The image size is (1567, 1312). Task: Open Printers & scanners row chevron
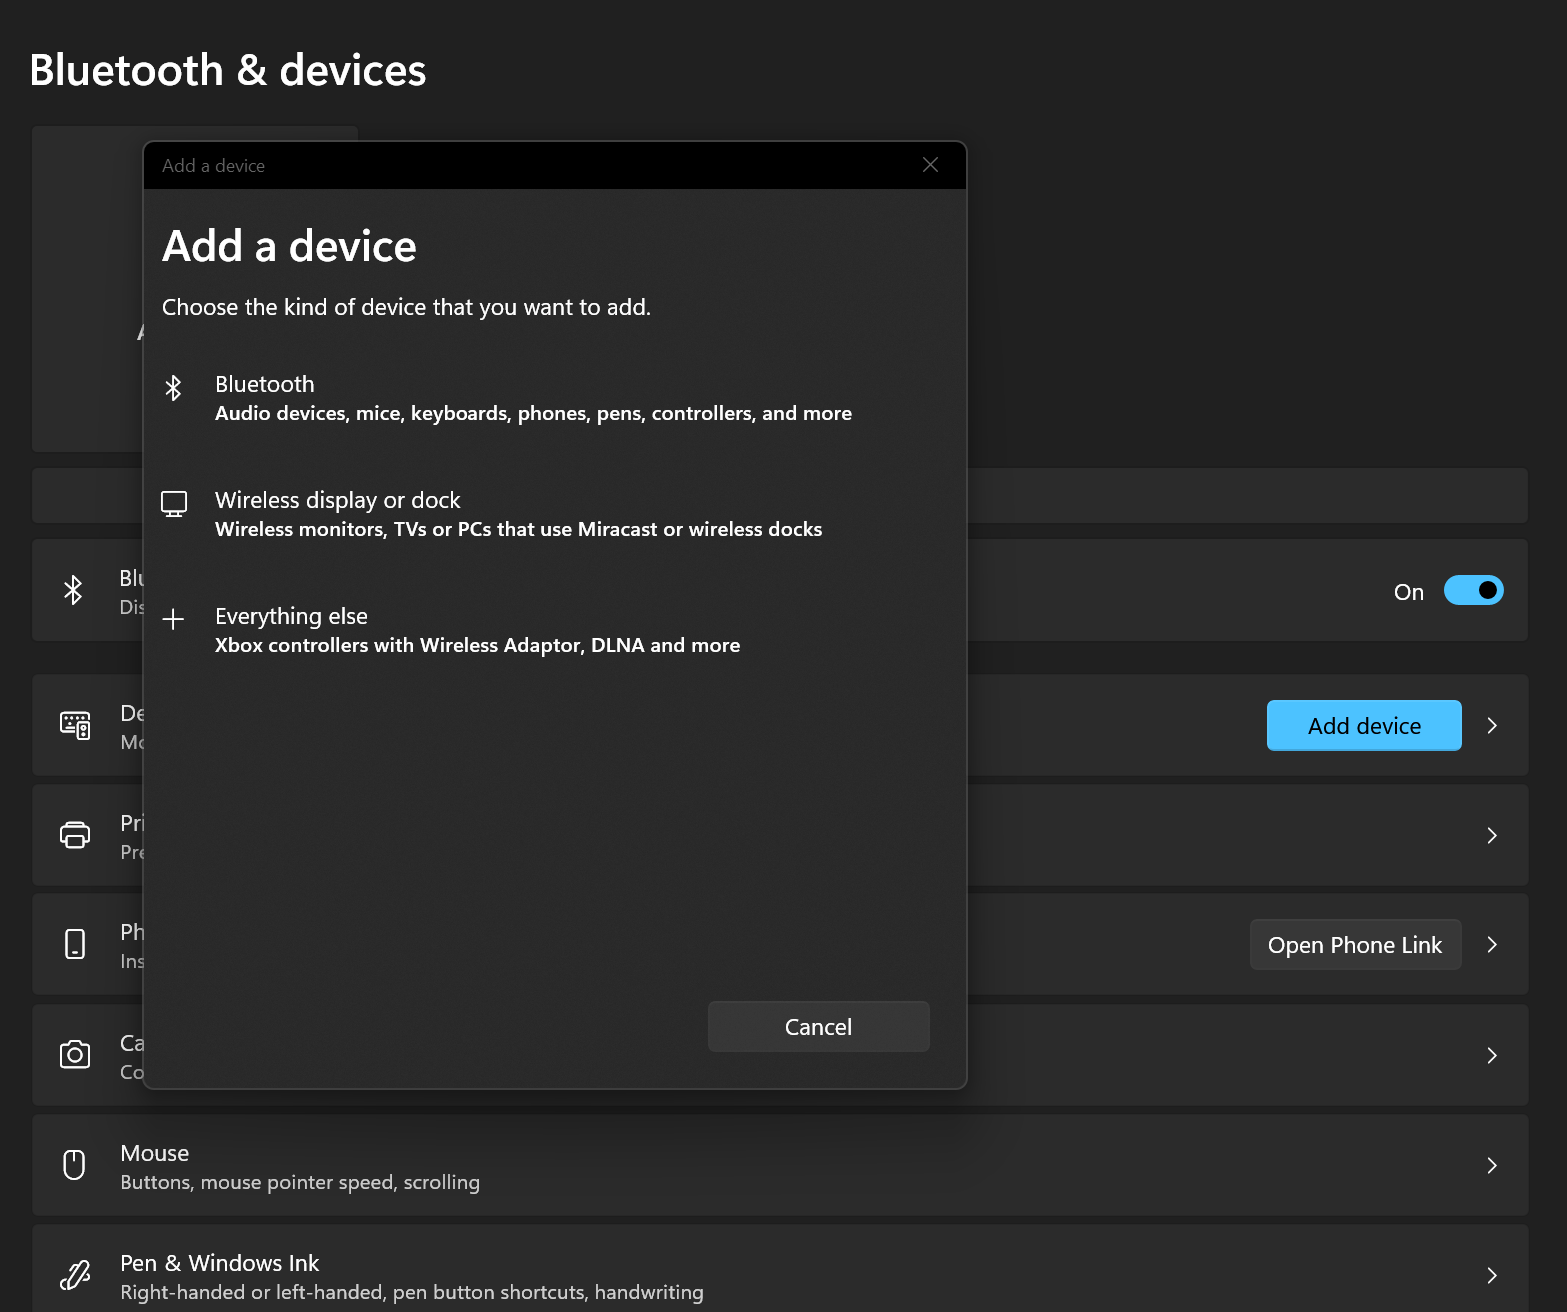tap(1492, 835)
